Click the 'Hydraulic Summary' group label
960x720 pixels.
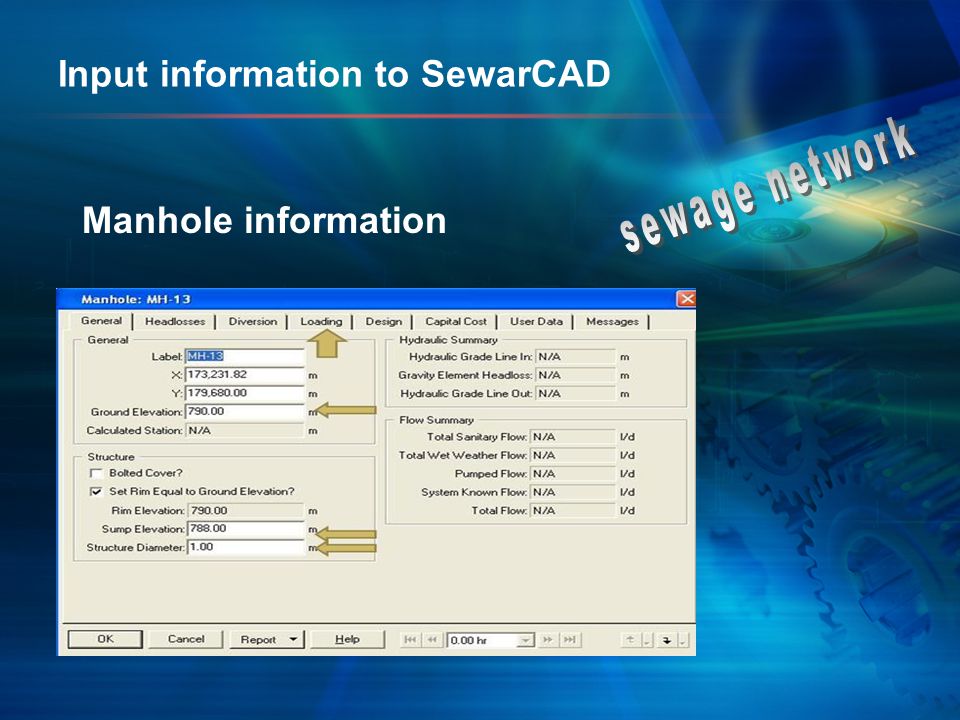(x=448, y=340)
